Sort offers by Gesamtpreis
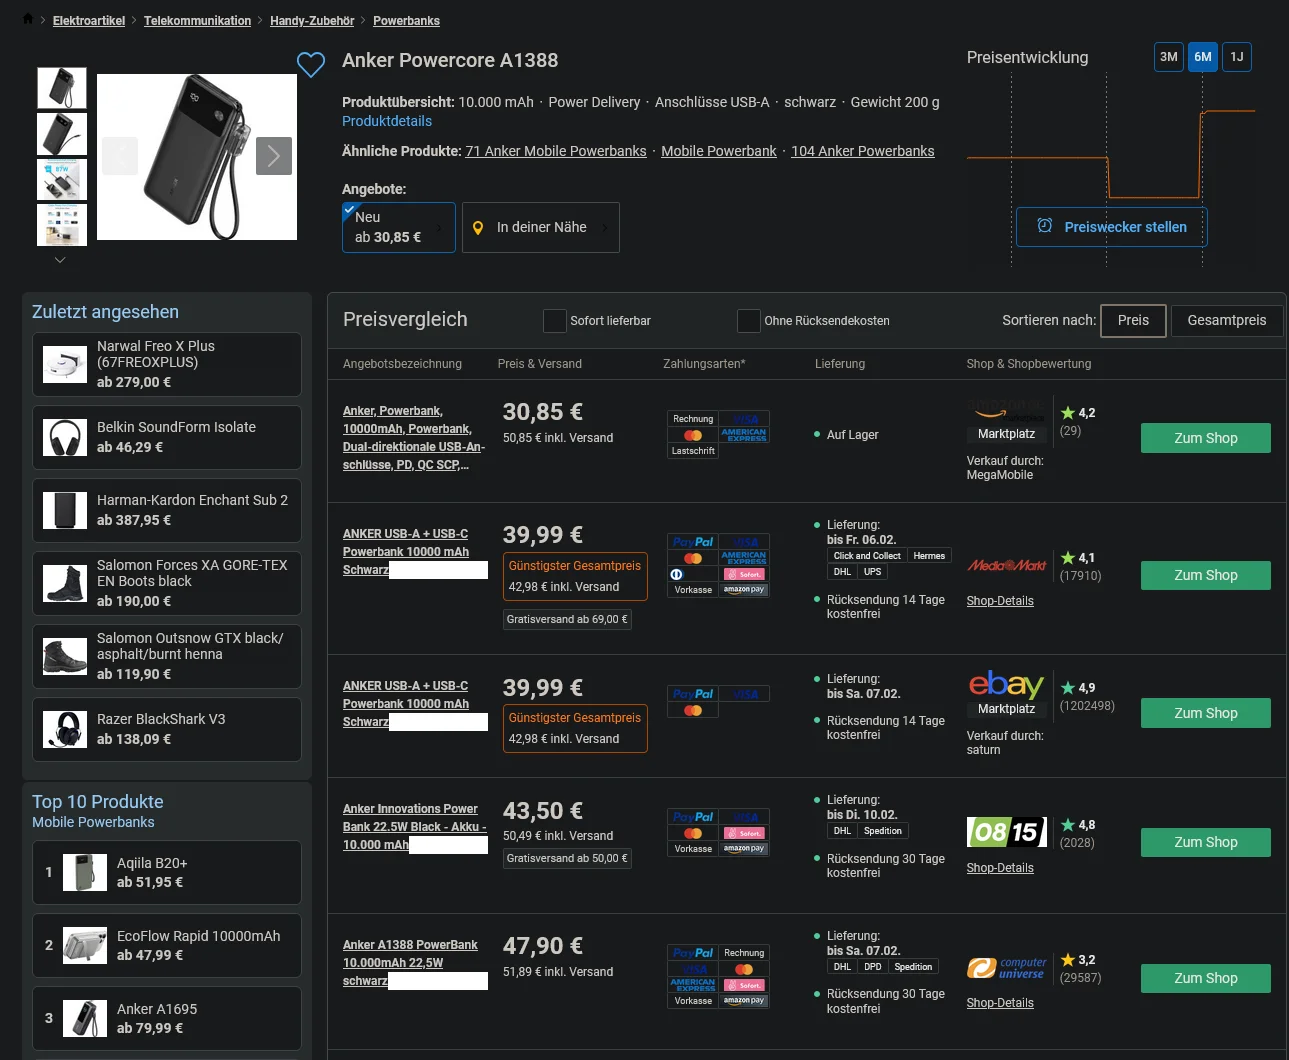The width and height of the screenshot is (1289, 1060). pyautogui.click(x=1227, y=321)
